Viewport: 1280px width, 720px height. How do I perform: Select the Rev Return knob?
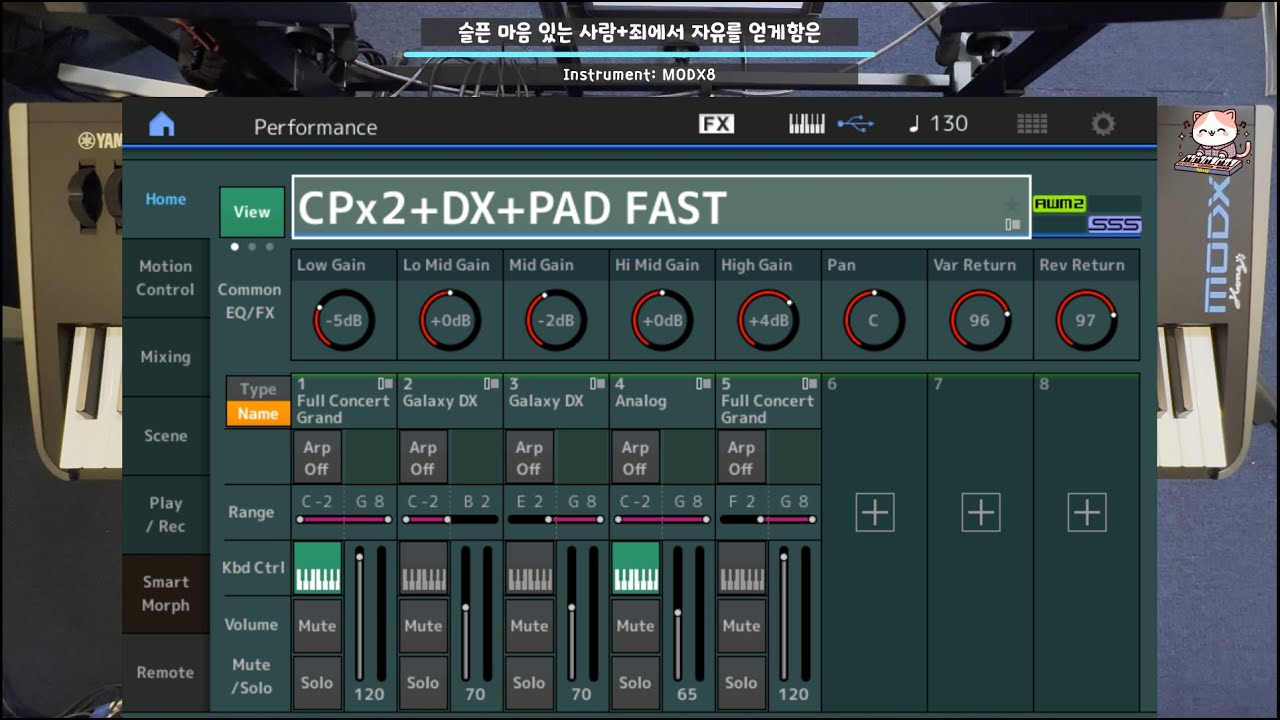(1086, 320)
